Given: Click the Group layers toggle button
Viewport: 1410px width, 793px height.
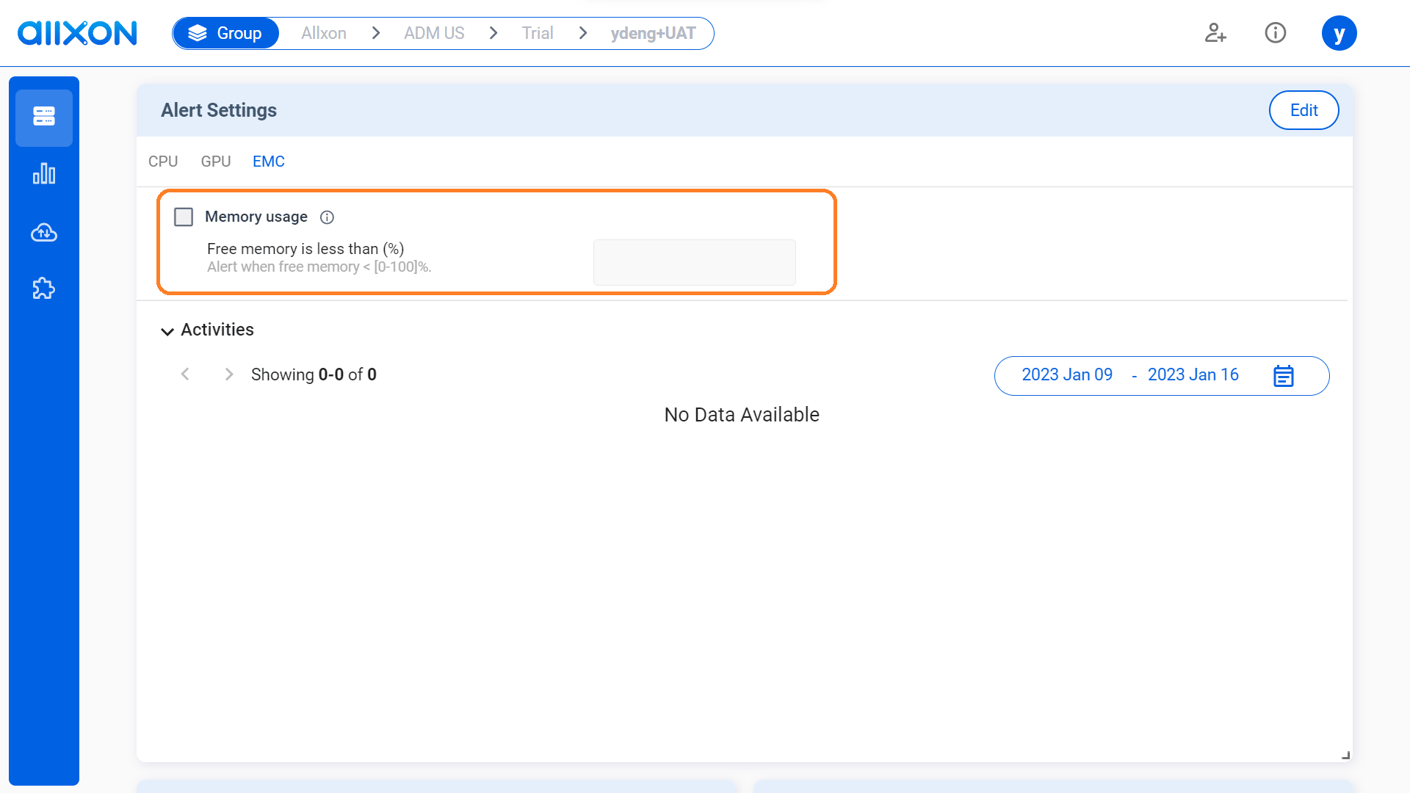Looking at the screenshot, I should 225,32.
